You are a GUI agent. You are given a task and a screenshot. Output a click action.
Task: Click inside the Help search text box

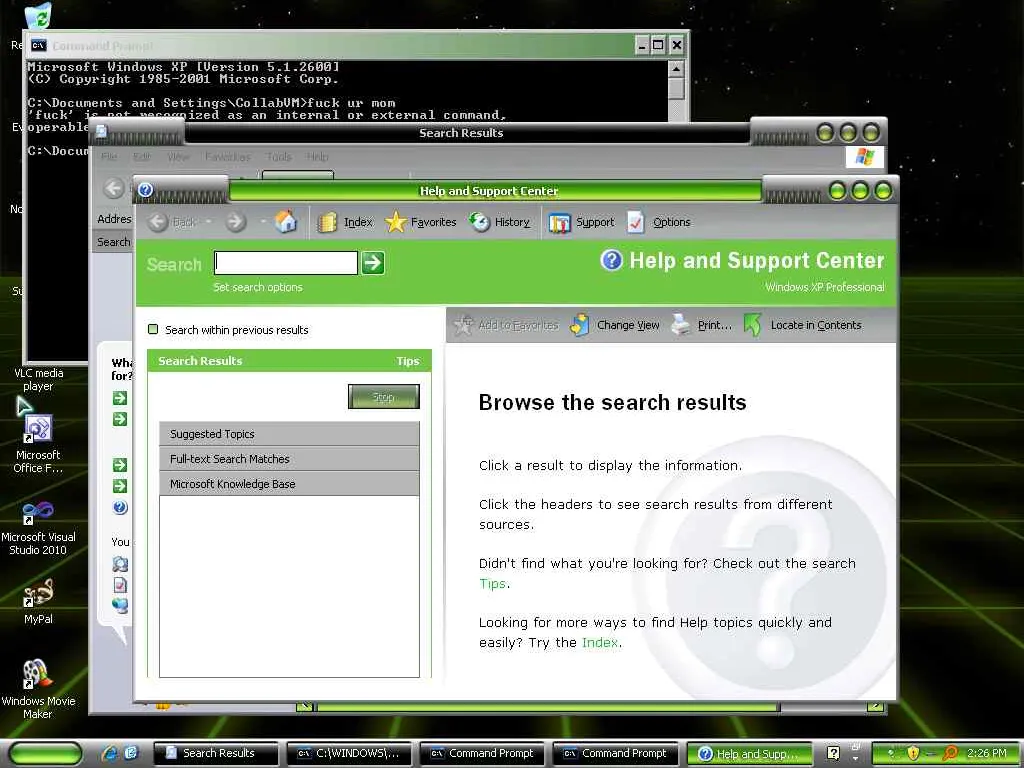(285, 263)
